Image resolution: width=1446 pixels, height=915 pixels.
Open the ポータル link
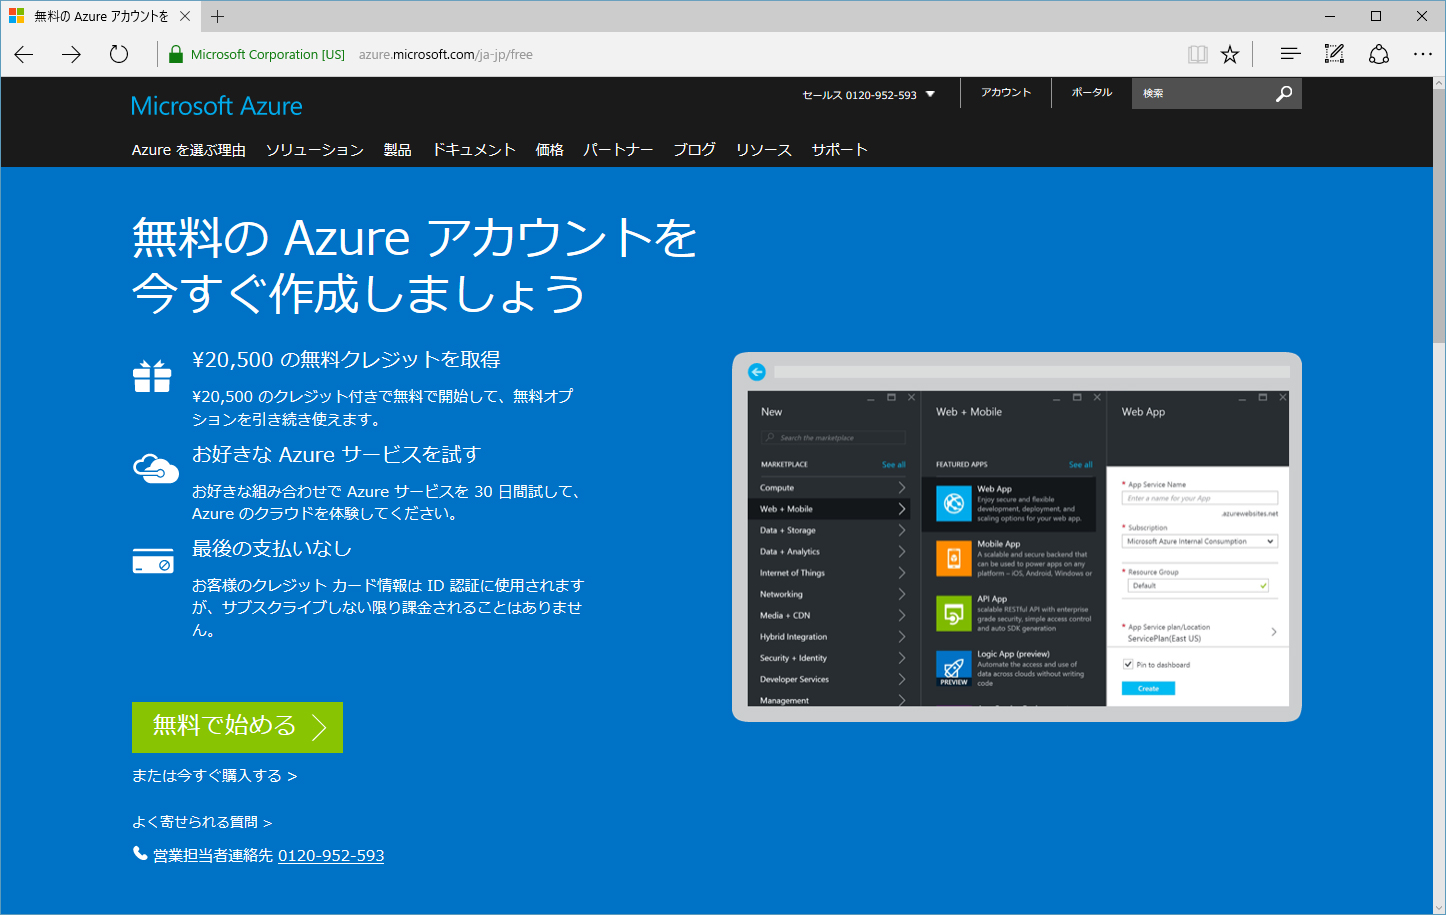(x=1092, y=92)
